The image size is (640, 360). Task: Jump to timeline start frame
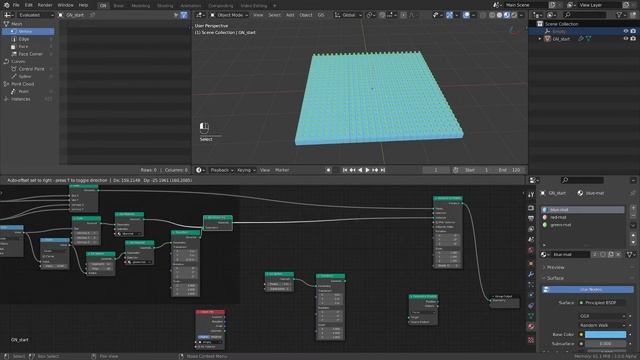(x=345, y=170)
